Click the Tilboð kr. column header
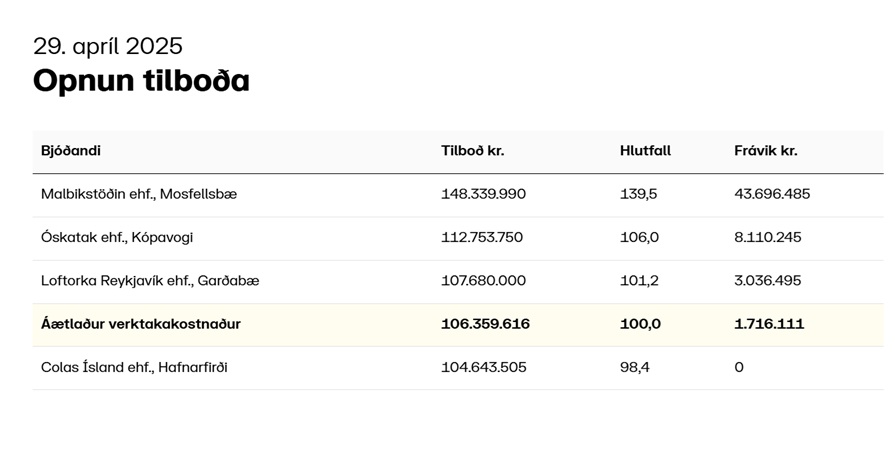 (x=473, y=151)
